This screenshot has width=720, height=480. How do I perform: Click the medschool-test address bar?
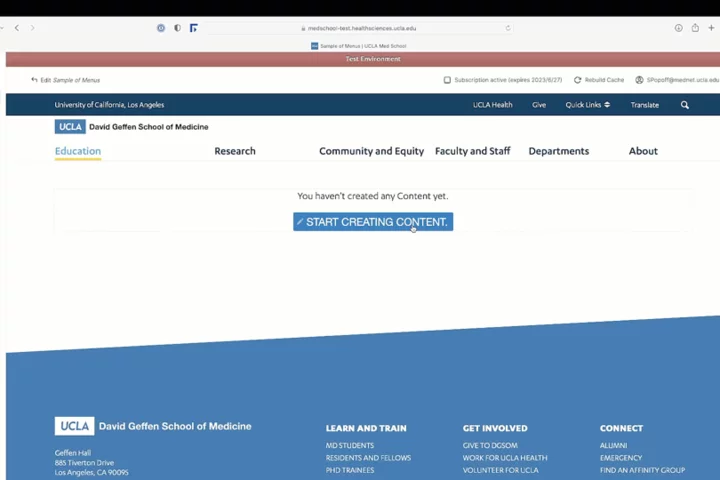pos(359,28)
